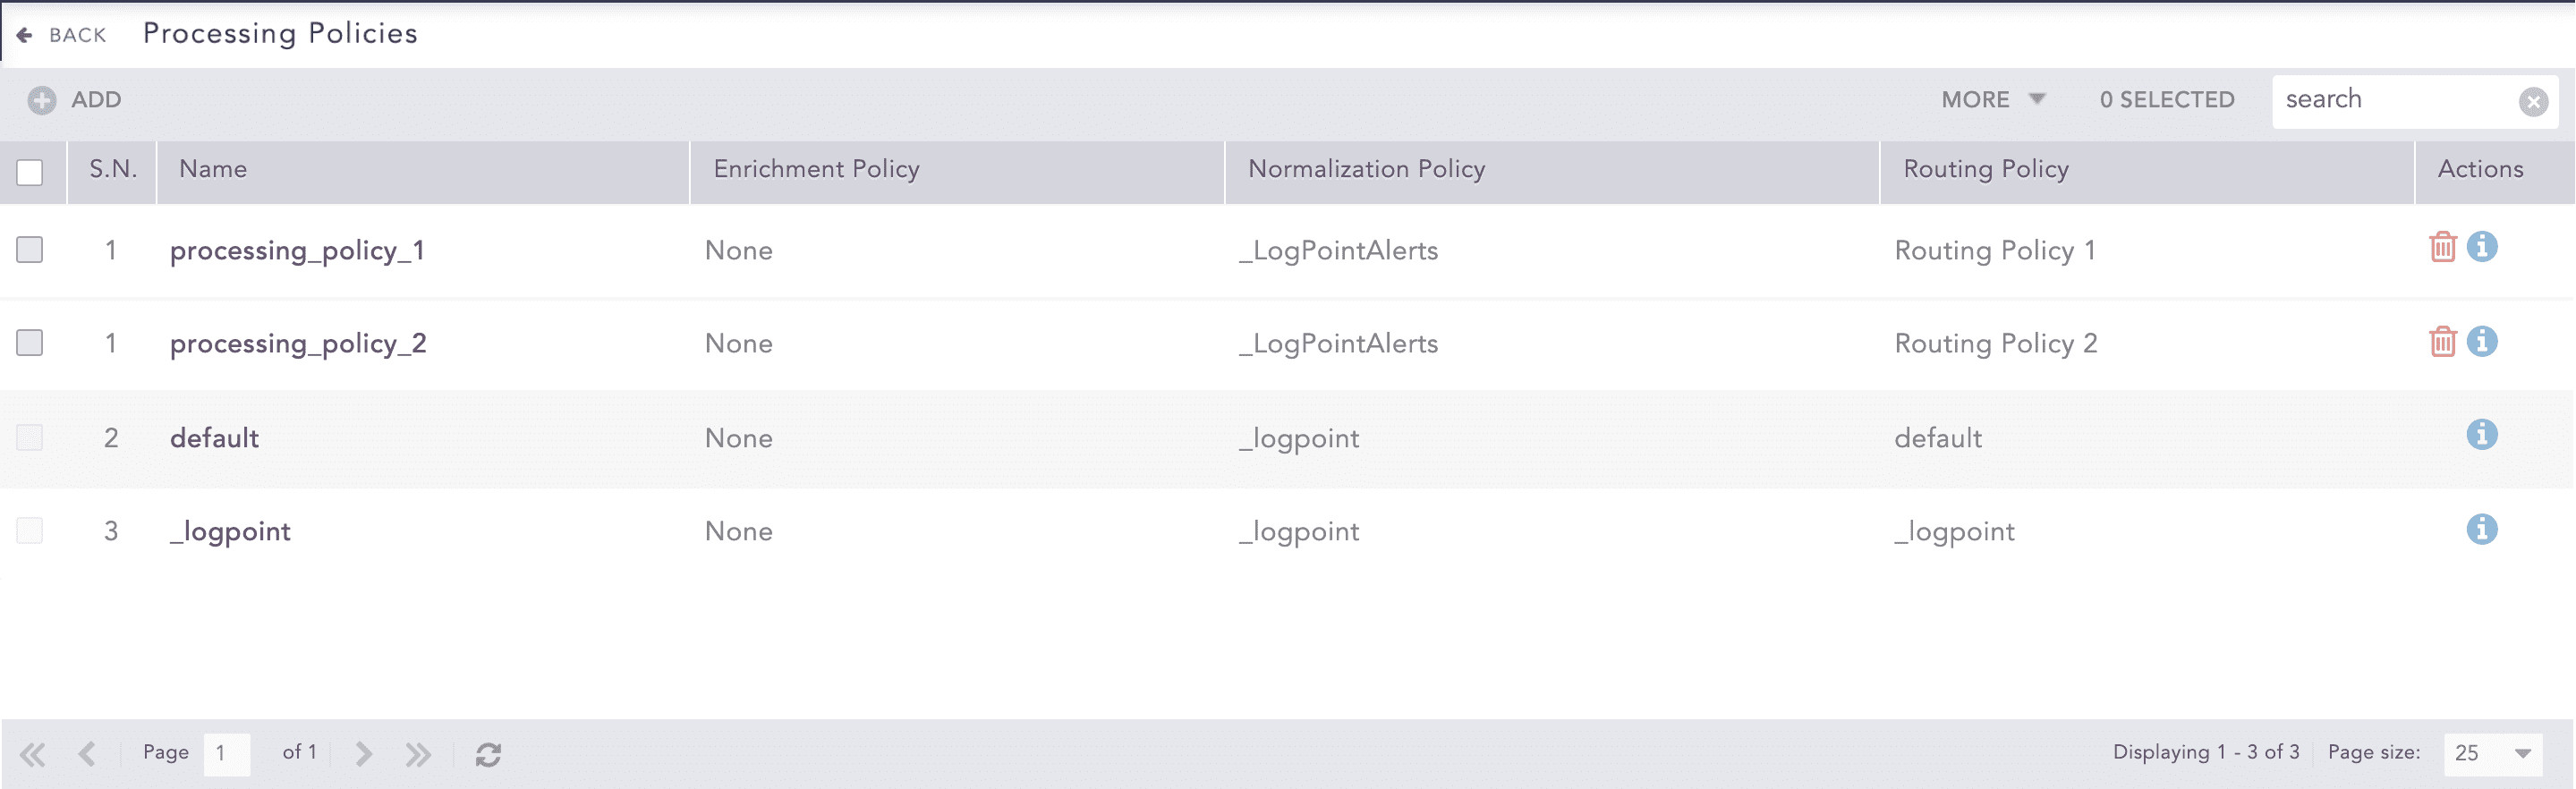Open the processing_policy_2 policy
Screen dimensions: 2576x789
(297, 343)
